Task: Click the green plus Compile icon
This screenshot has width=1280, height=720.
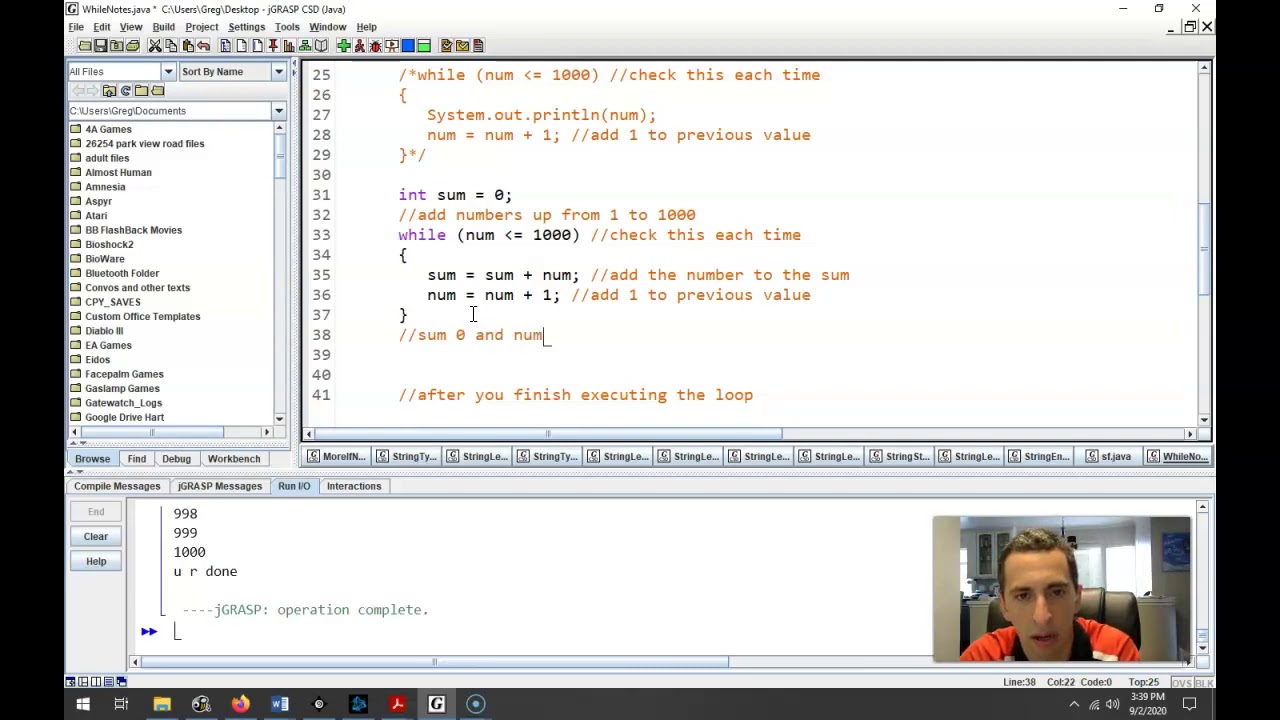Action: pos(344,45)
